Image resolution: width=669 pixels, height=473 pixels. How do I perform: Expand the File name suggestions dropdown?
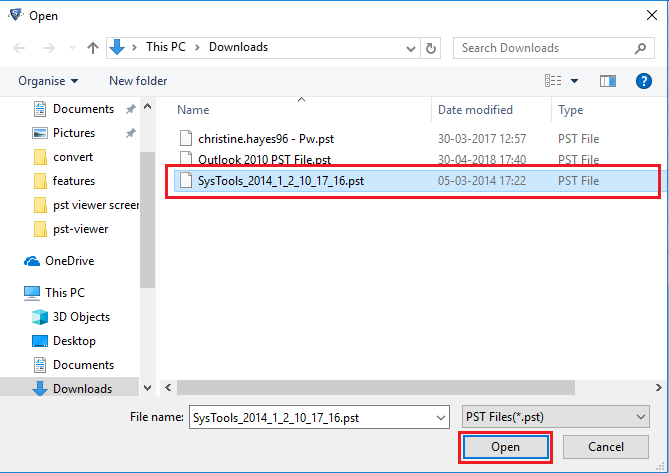[x=441, y=417]
